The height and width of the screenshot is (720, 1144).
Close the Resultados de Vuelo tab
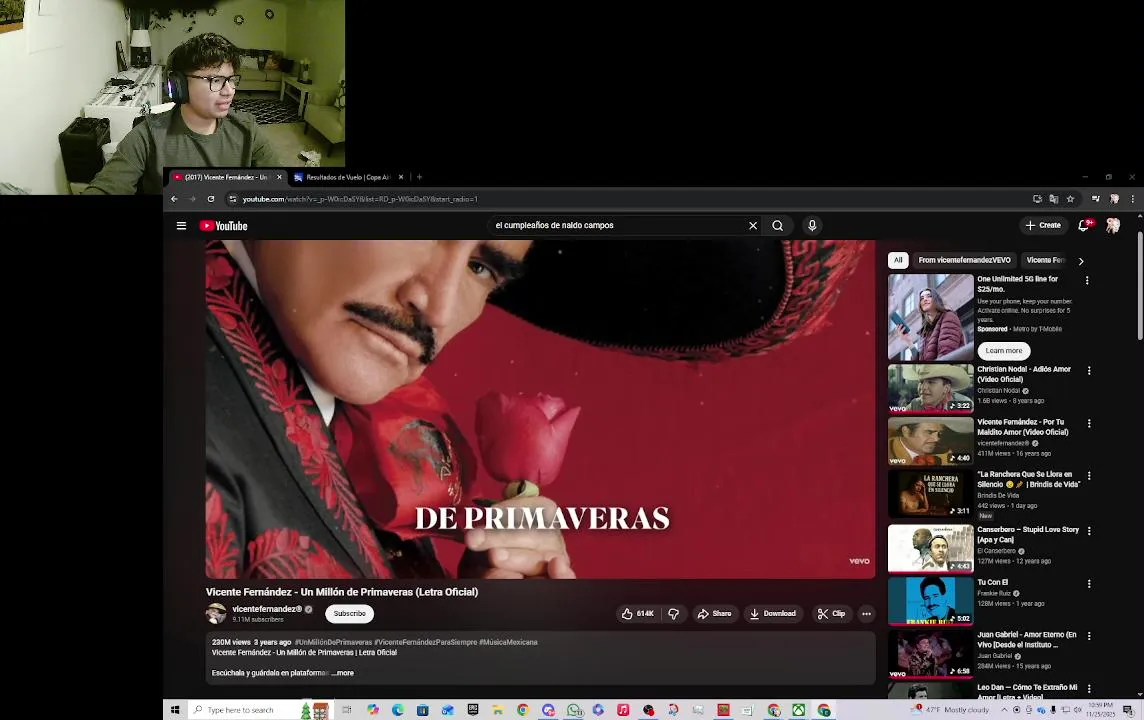click(x=401, y=177)
